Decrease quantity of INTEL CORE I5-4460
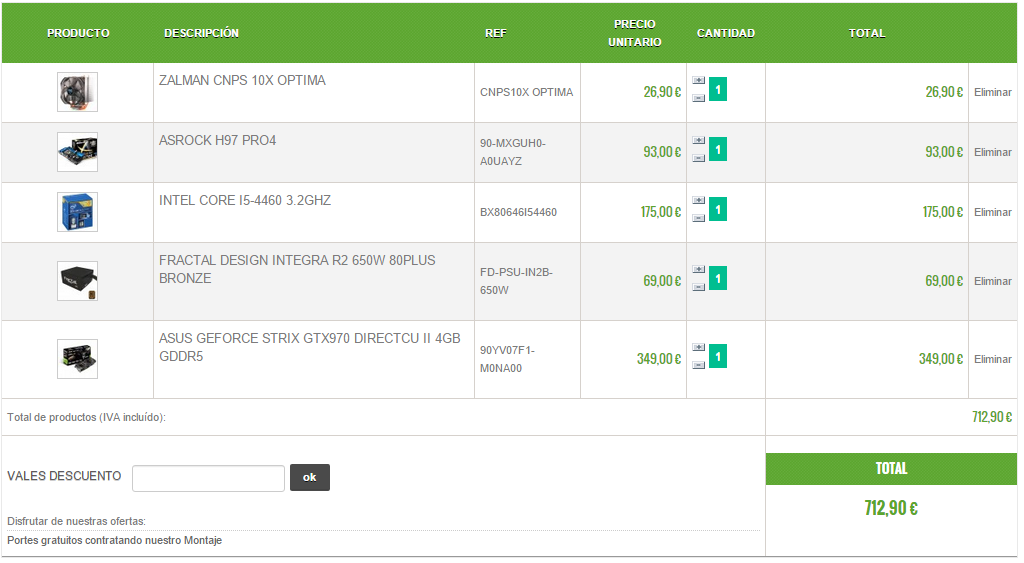 (x=699, y=218)
